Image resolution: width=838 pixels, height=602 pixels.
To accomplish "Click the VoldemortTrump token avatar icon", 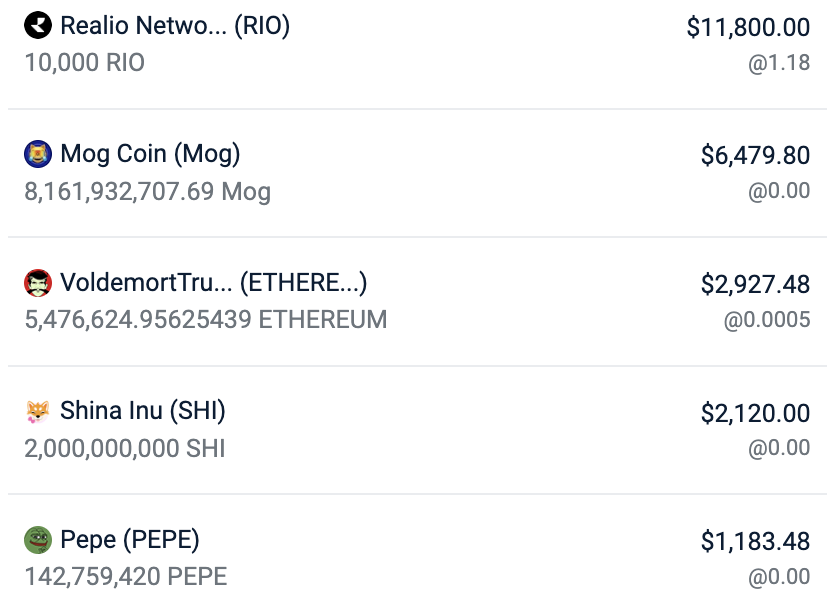I will click(x=37, y=283).
